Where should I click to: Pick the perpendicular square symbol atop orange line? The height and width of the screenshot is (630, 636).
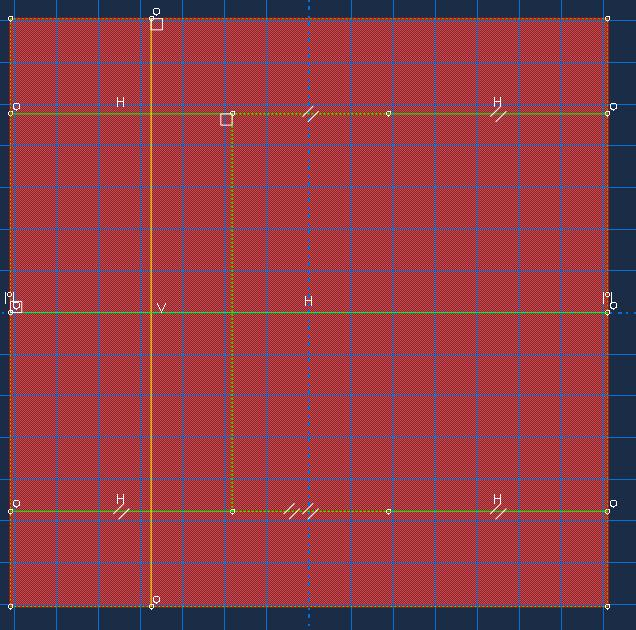pyautogui.click(x=157, y=24)
